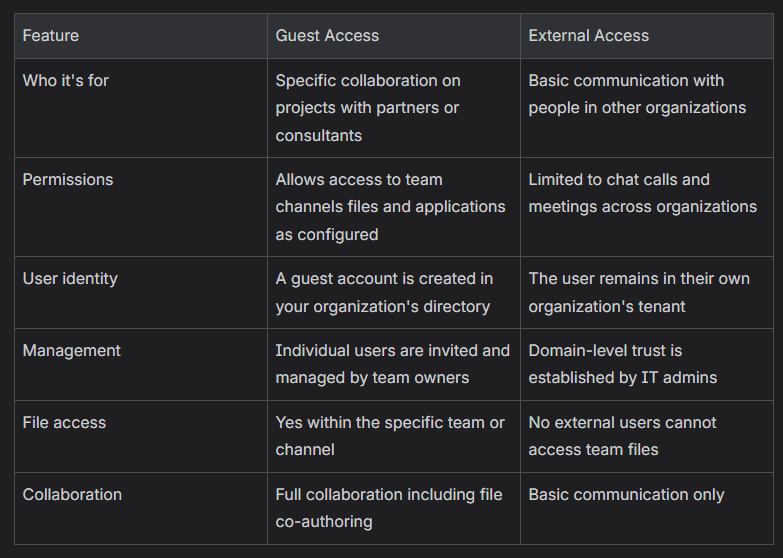Select the "File access" row label
This screenshot has height=558, width=783.
(64, 423)
